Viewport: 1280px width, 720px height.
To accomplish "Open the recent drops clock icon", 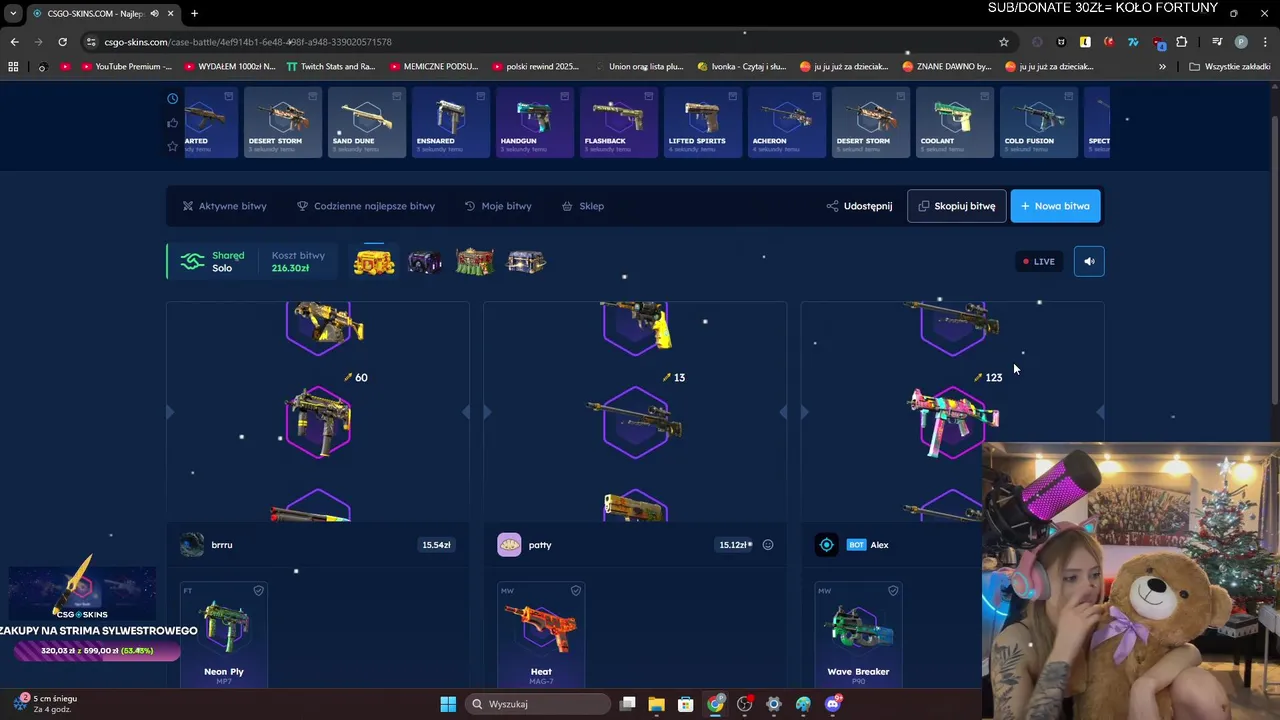I will pyautogui.click(x=172, y=98).
